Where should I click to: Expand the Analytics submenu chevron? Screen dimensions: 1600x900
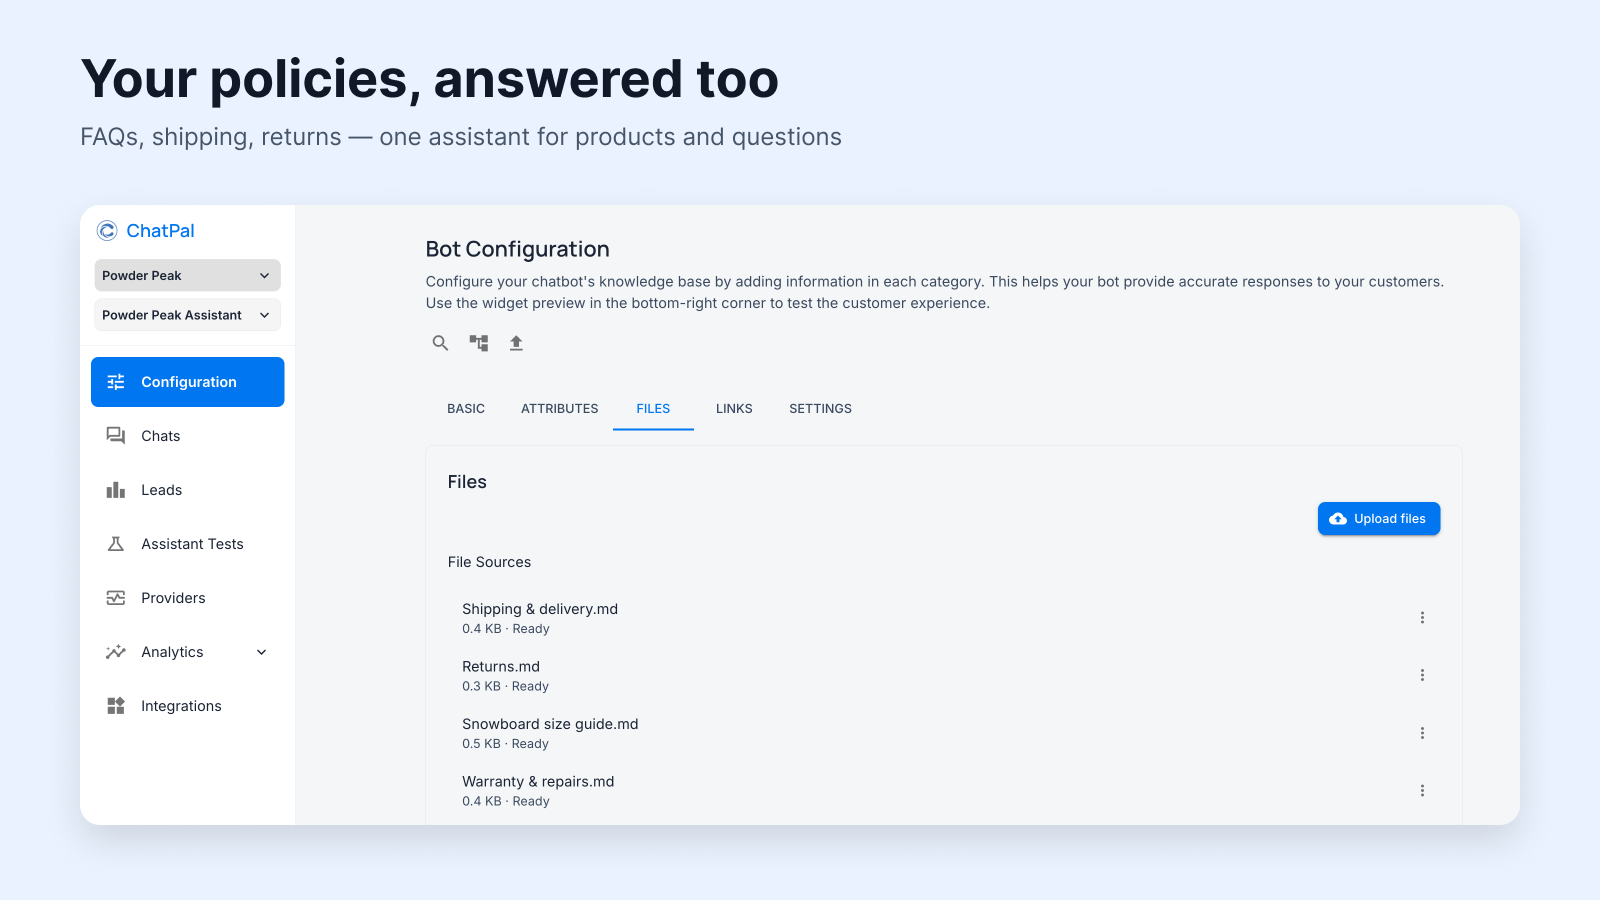click(262, 652)
